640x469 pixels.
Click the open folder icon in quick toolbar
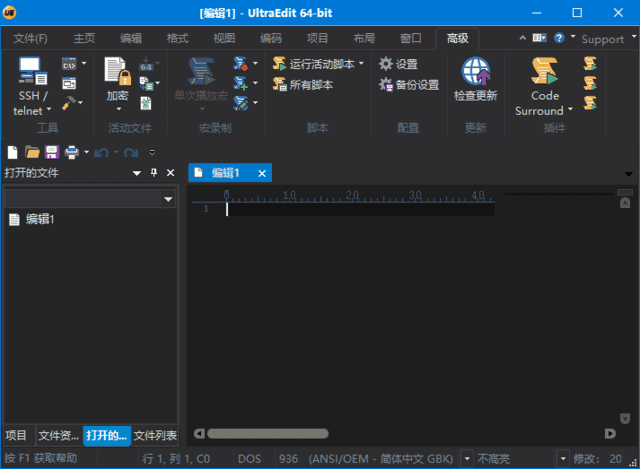click(32, 152)
